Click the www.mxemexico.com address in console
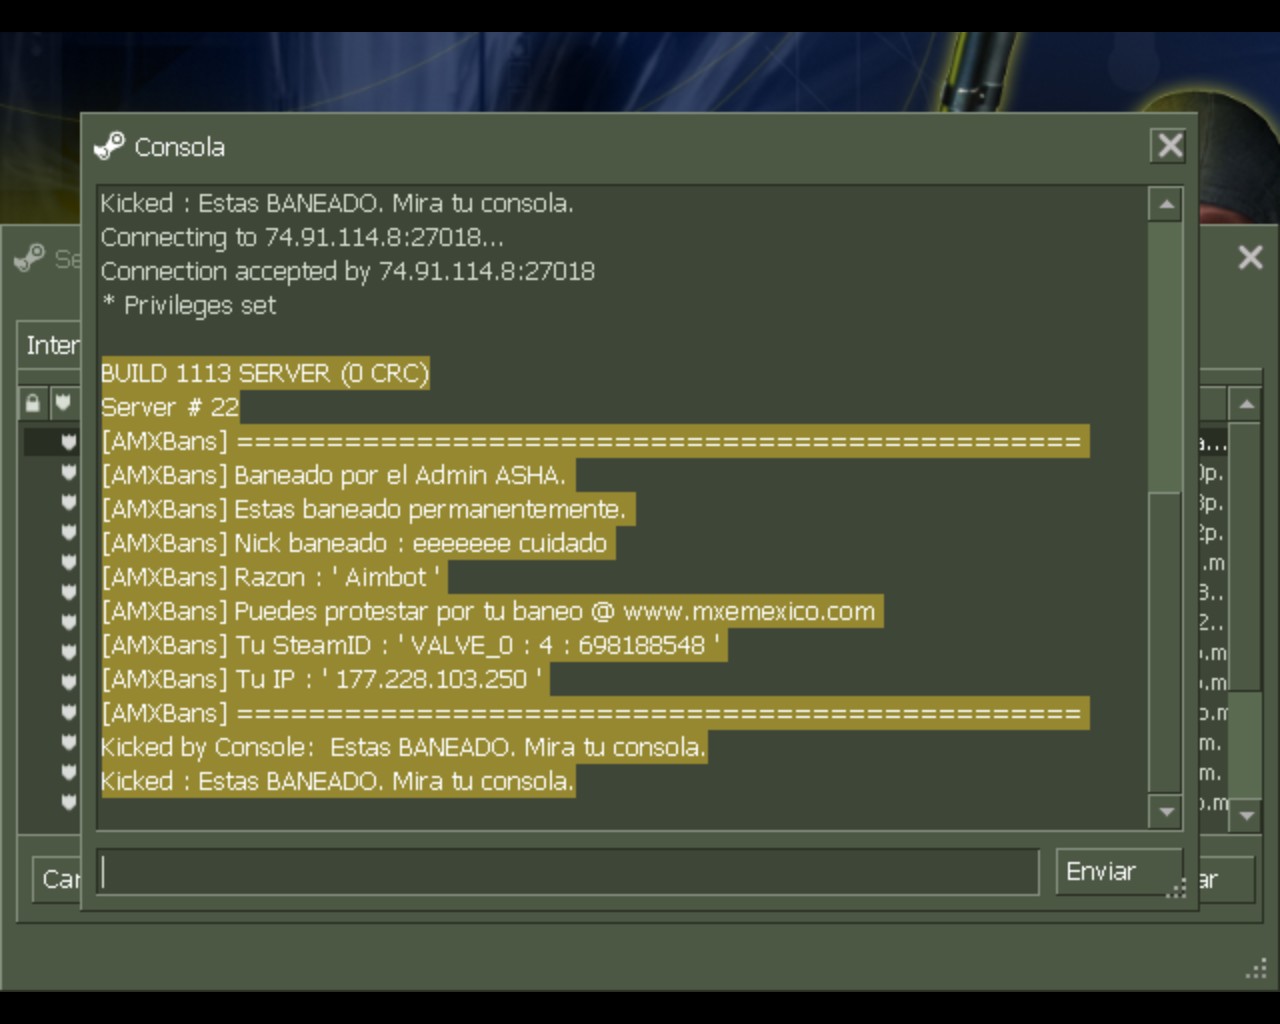1280x1024 pixels. 748,611
